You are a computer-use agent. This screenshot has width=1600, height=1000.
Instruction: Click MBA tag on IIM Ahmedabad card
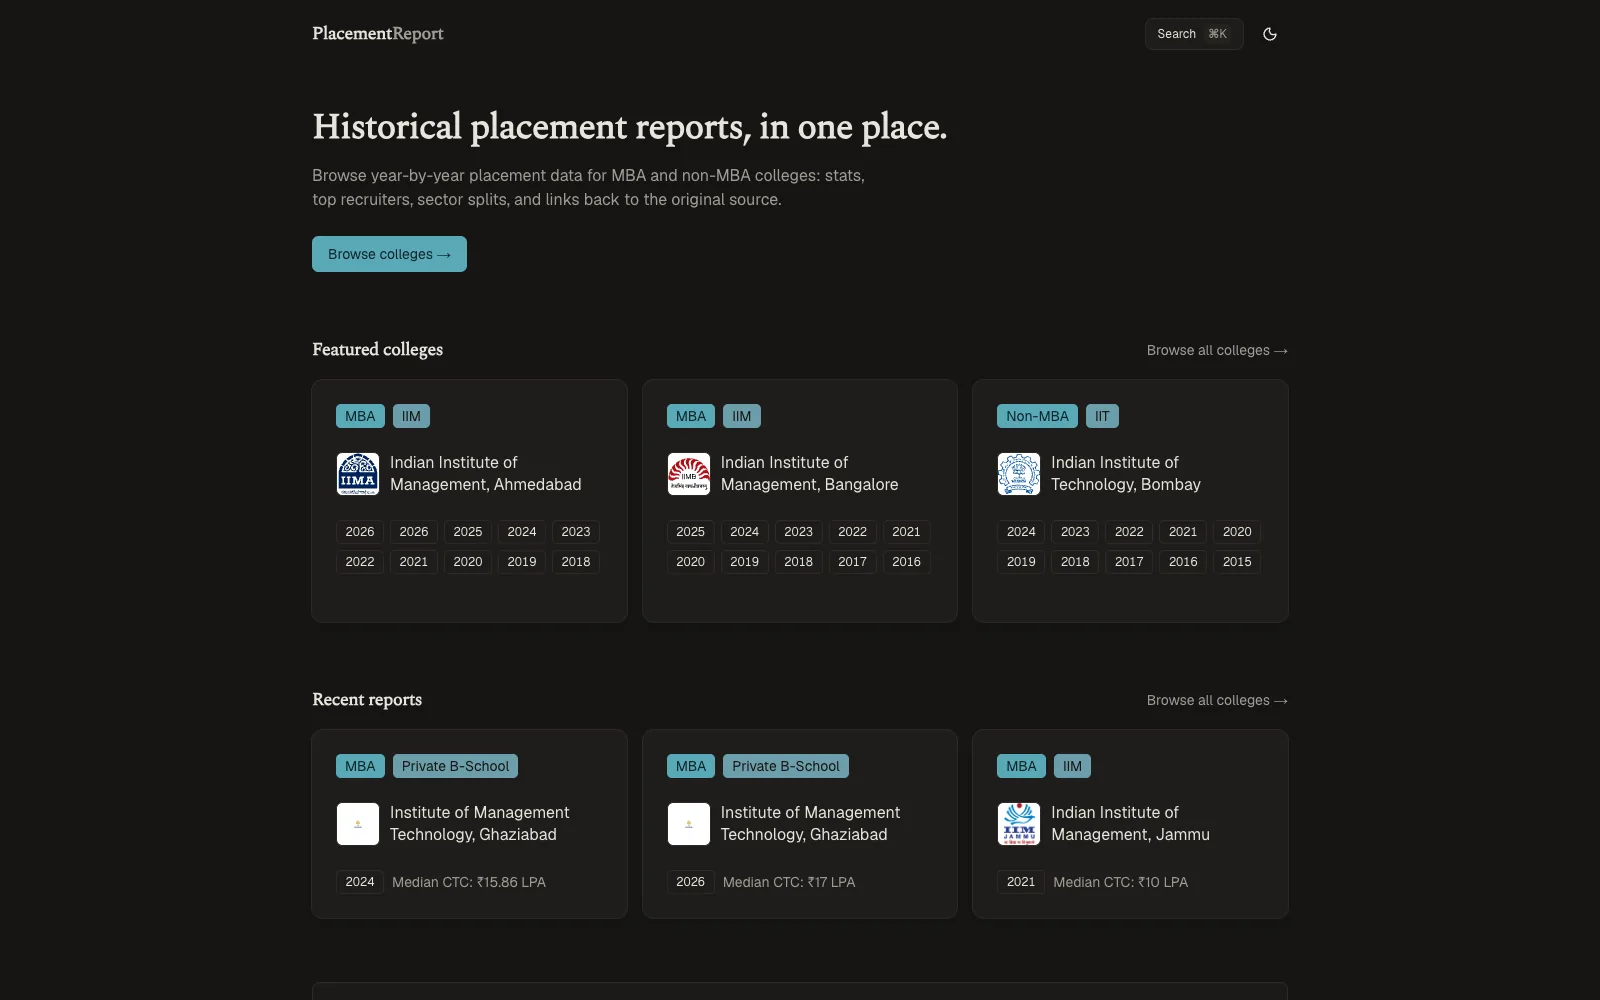tap(360, 416)
